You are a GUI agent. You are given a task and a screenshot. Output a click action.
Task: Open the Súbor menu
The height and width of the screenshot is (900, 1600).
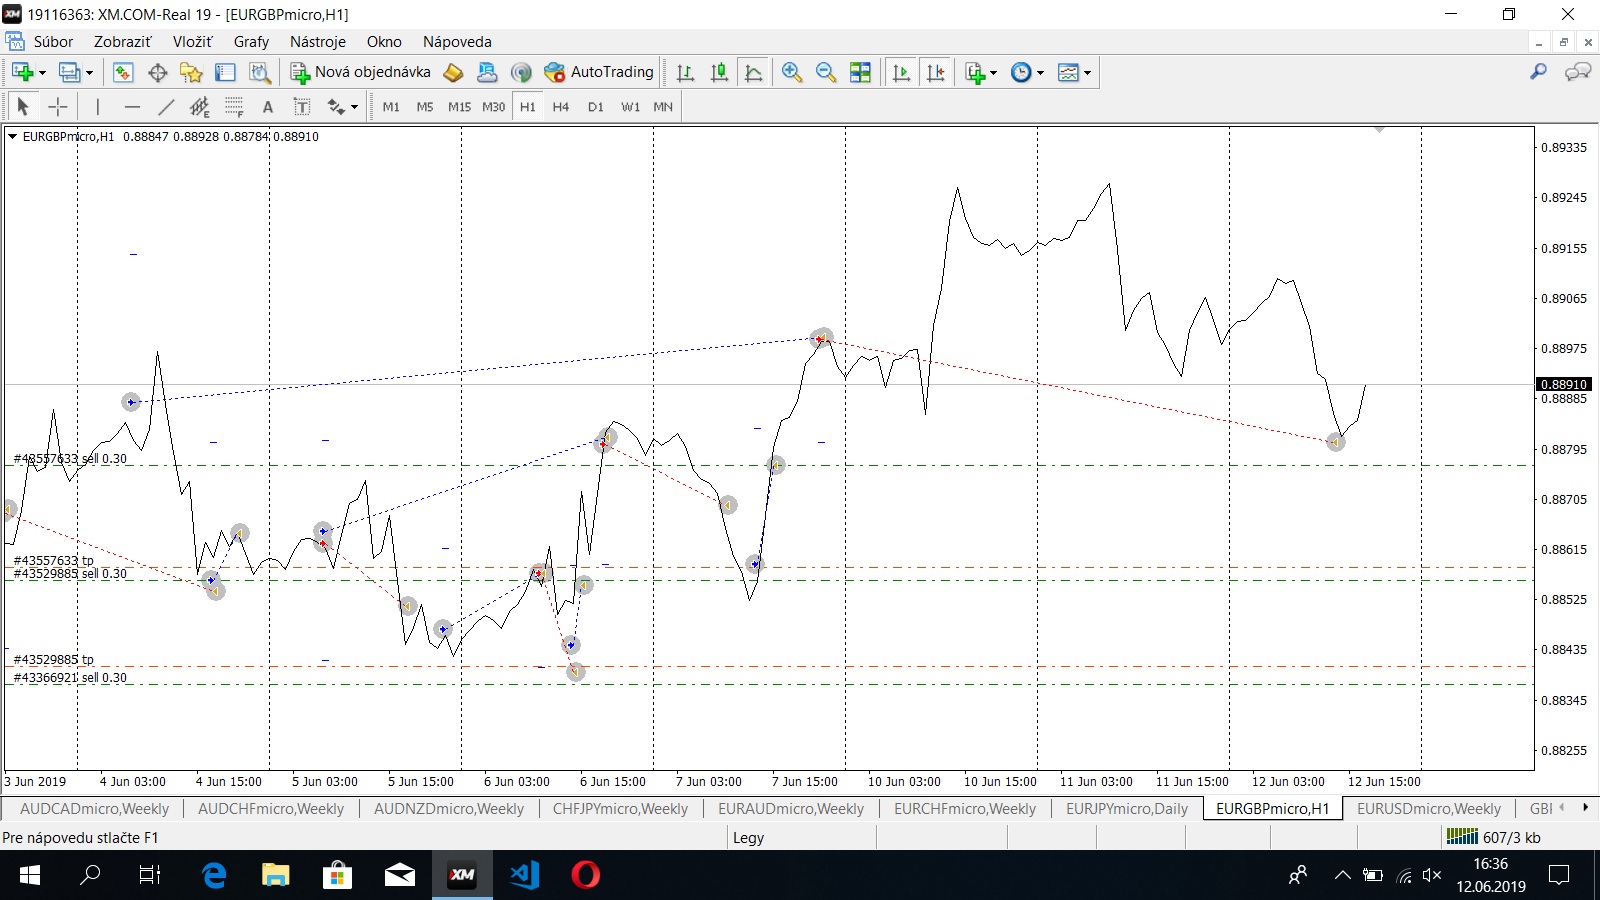53,42
